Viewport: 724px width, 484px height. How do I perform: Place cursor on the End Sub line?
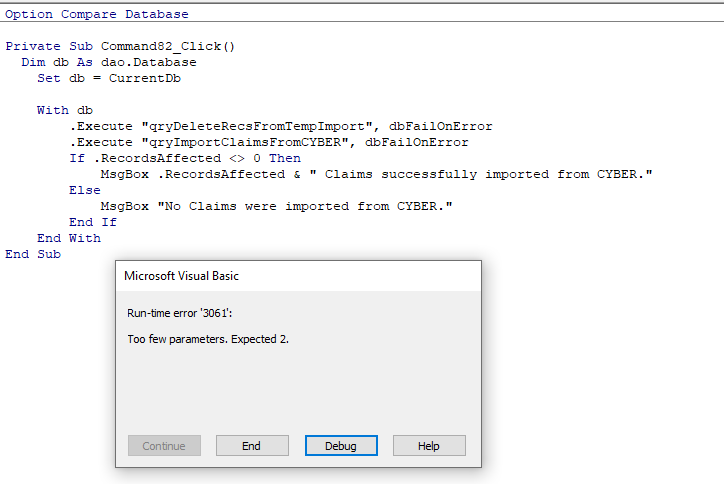[33, 254]
